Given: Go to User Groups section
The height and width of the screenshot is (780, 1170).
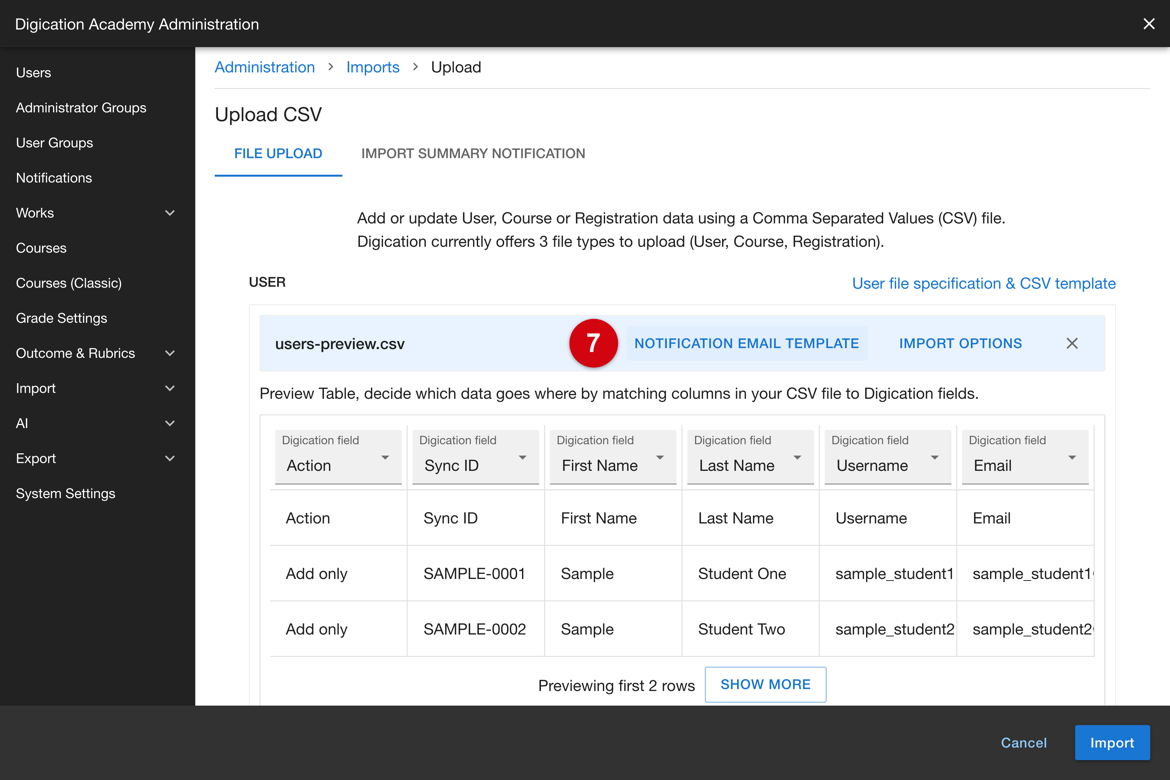Looking at the screenshot, I should click(x=54, y=143).
